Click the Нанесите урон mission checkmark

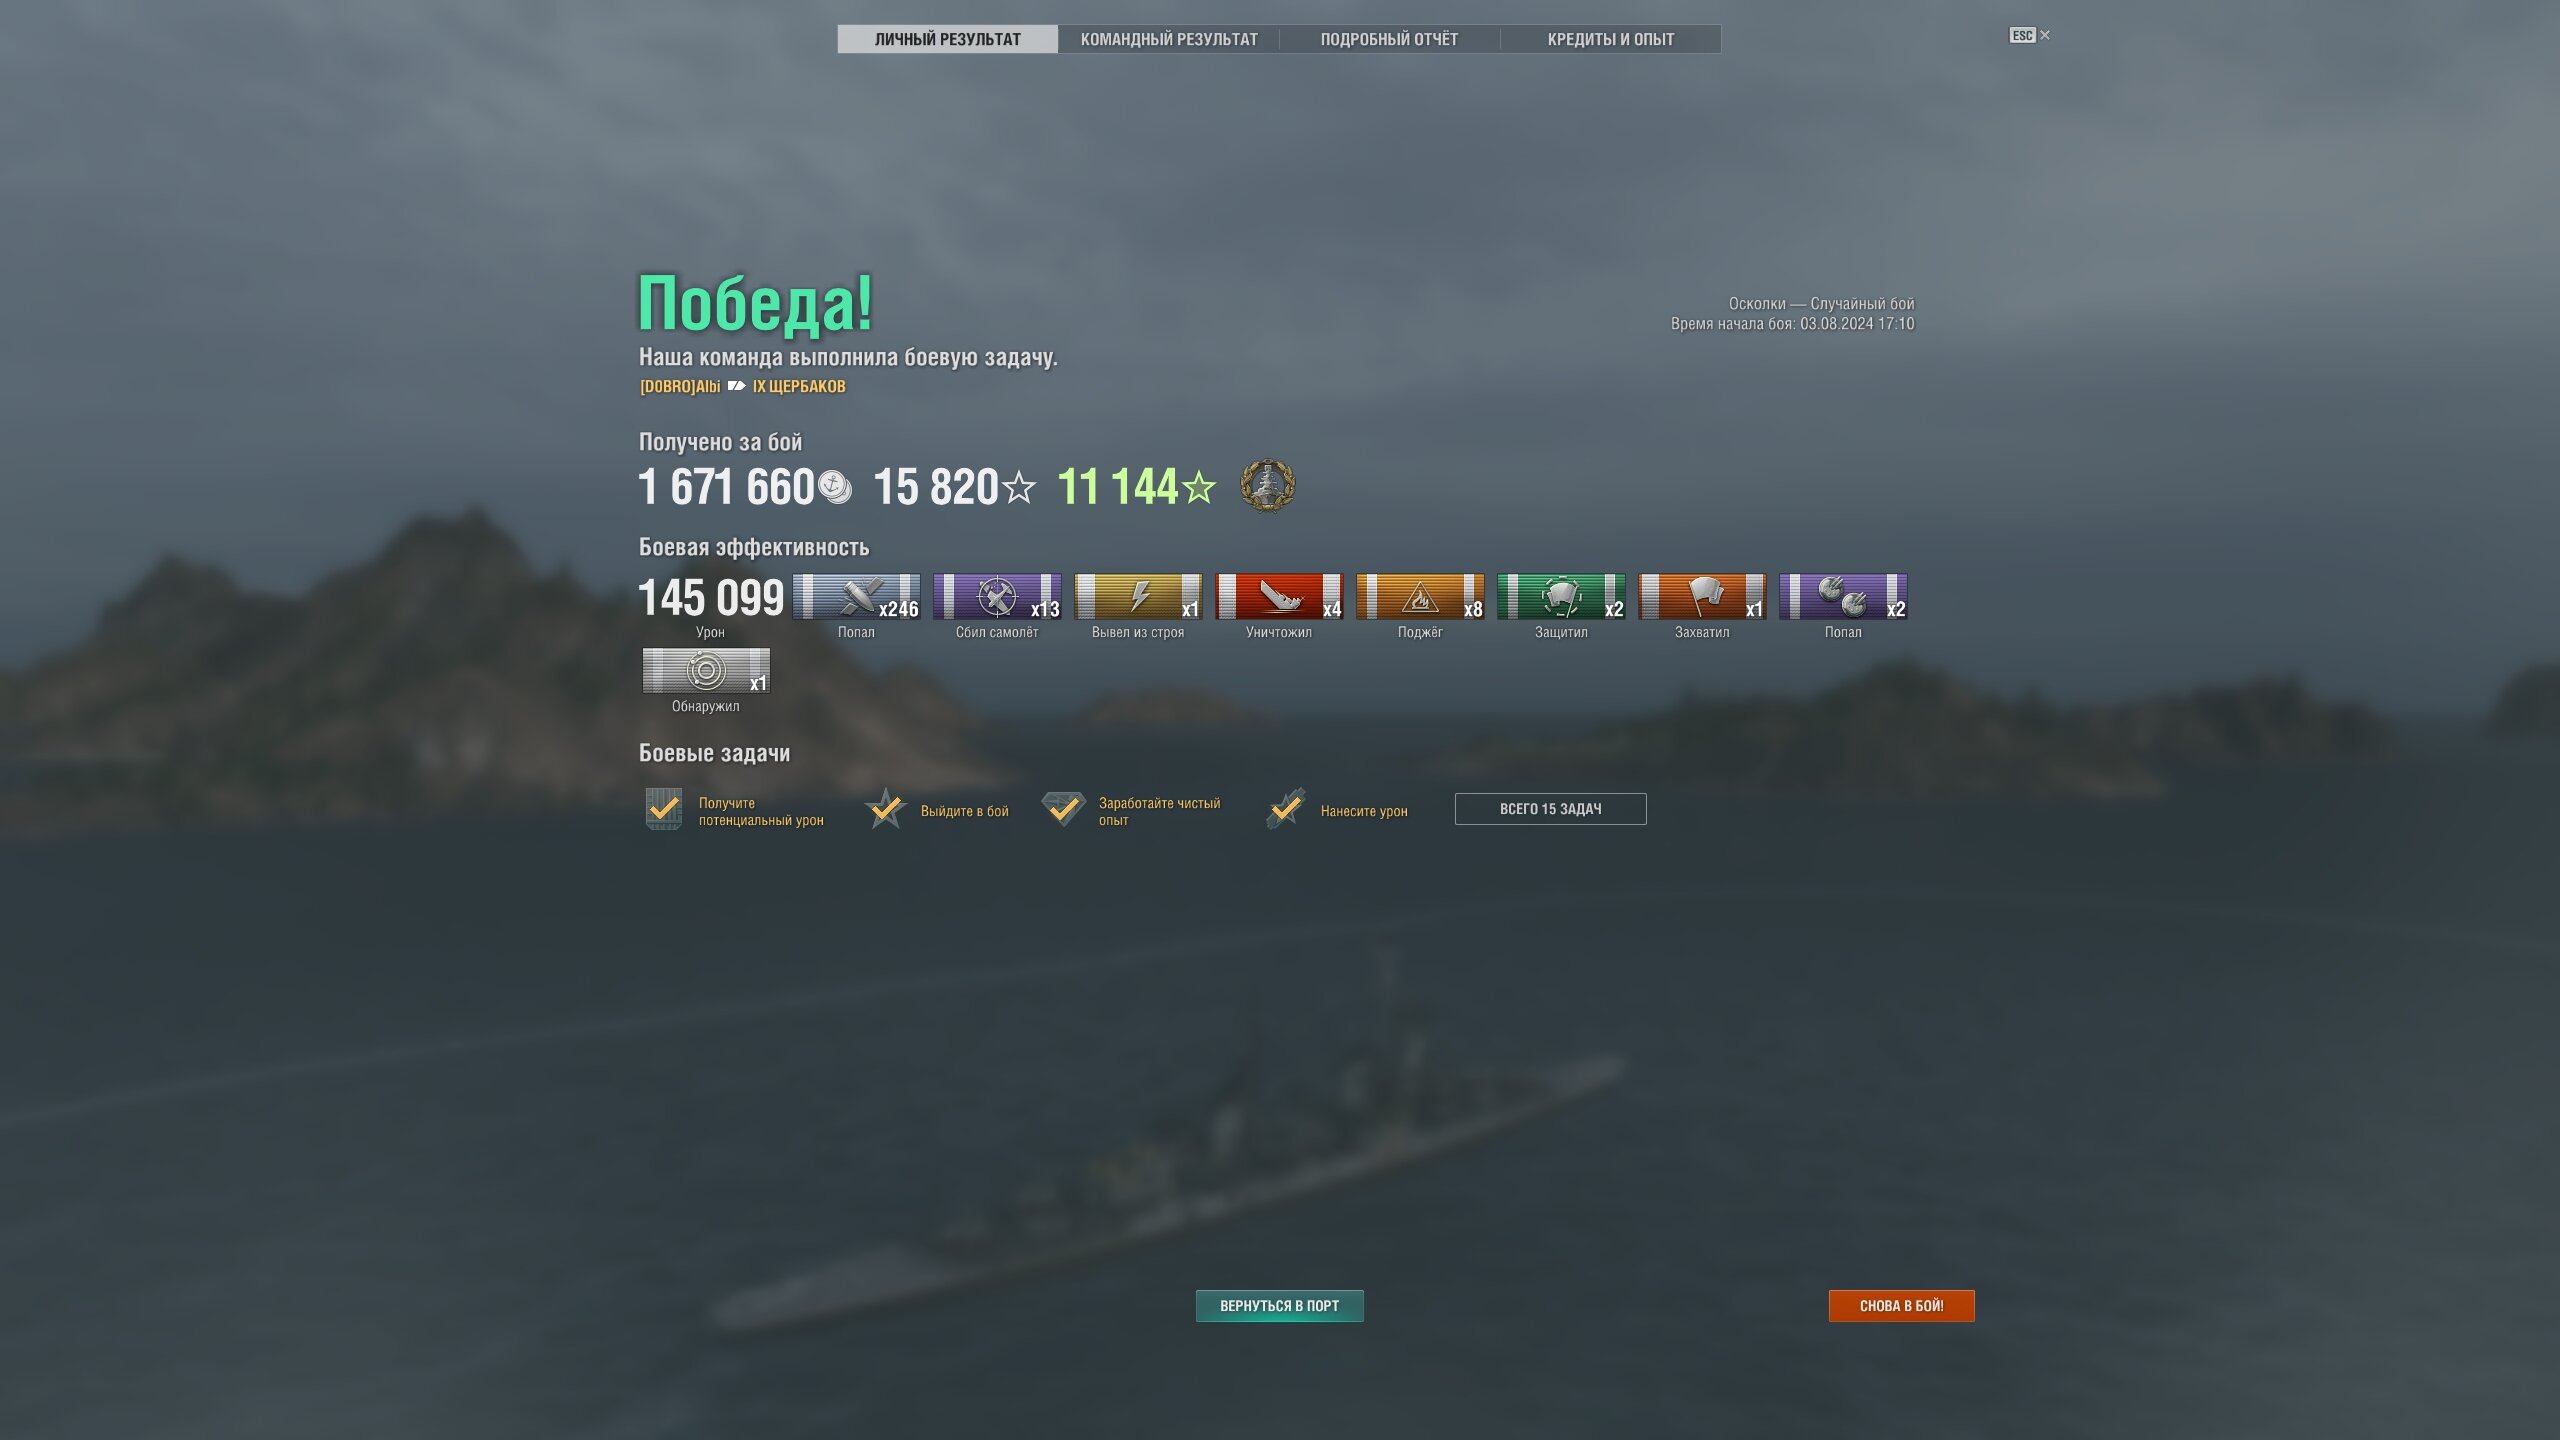point(1286,809)
